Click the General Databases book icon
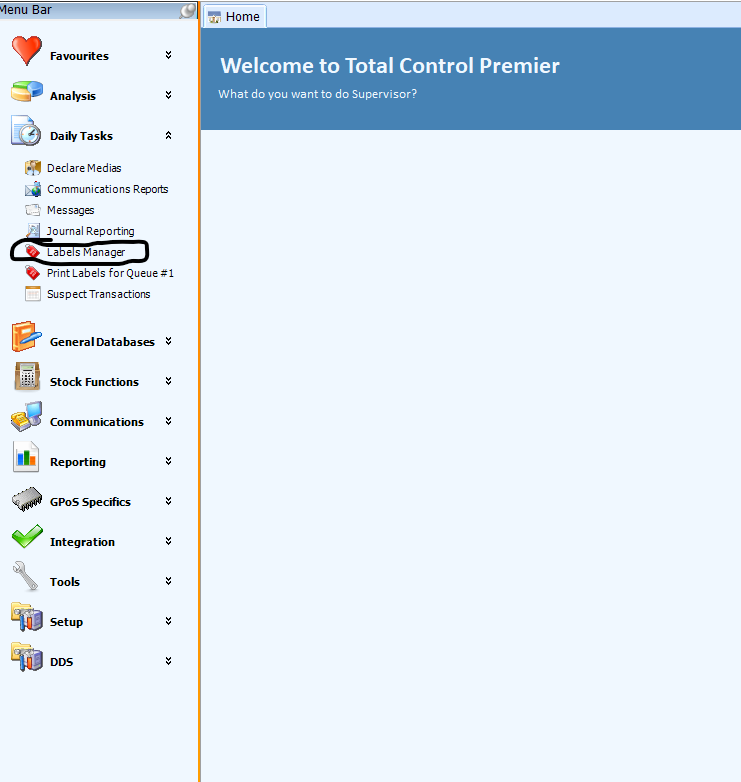This screenshot has width=741, height=782. tap(26, 337)
